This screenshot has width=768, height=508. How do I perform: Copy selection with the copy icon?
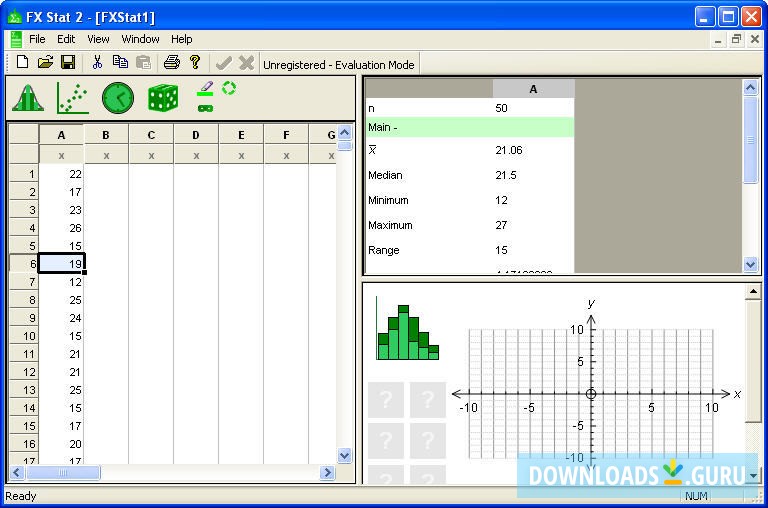tap(120, 62)
